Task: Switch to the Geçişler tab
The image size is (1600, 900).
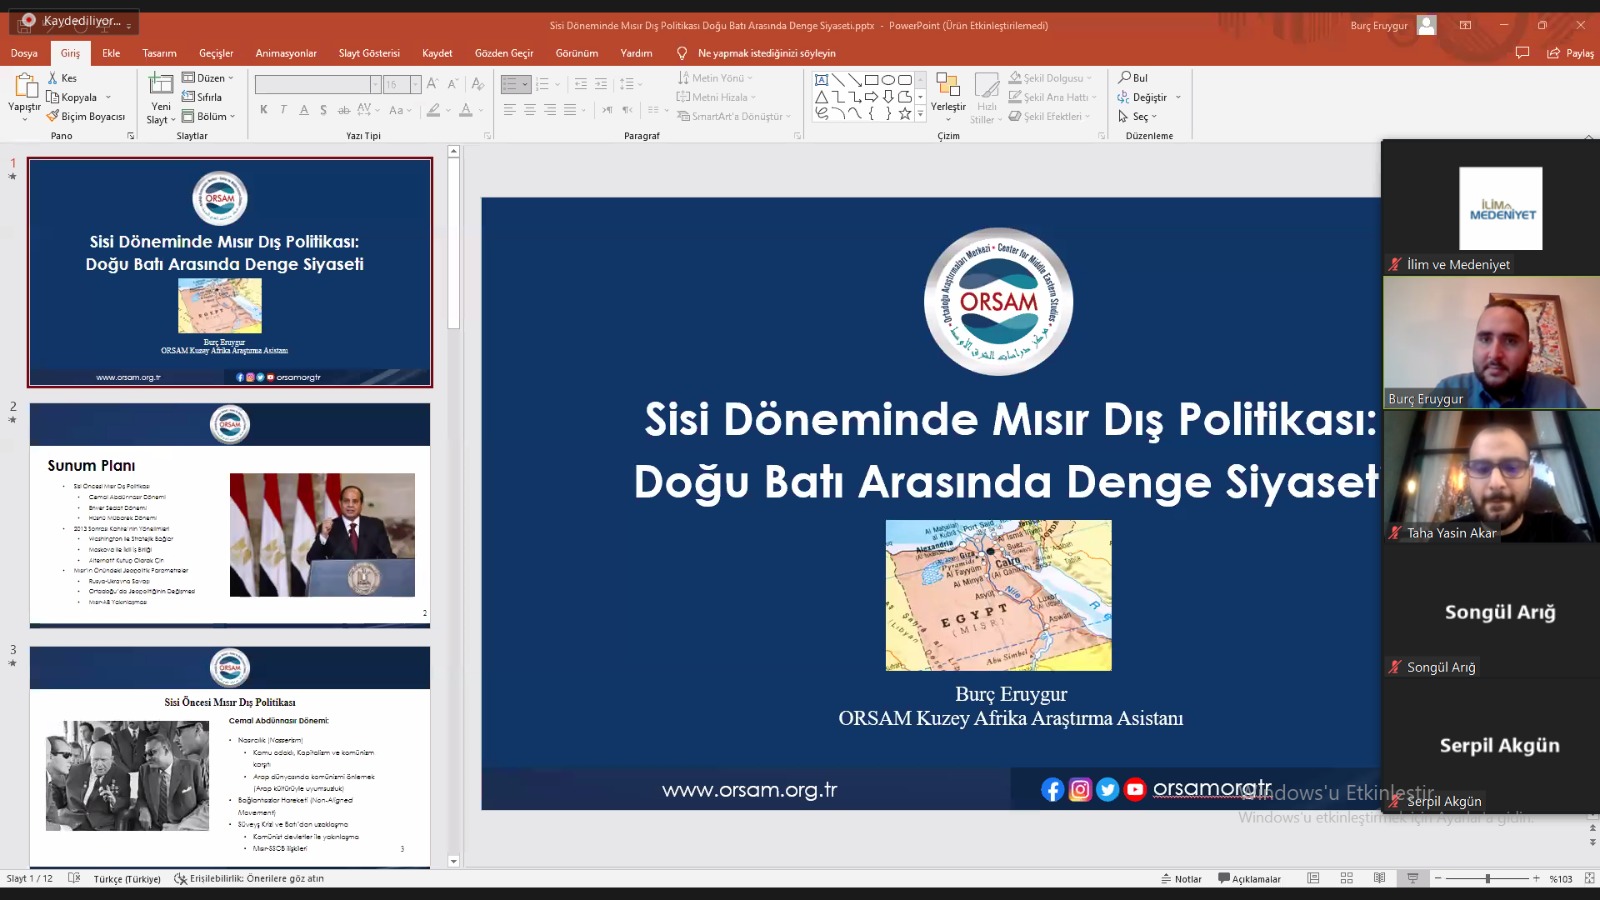Action: (x=216, y=53)
